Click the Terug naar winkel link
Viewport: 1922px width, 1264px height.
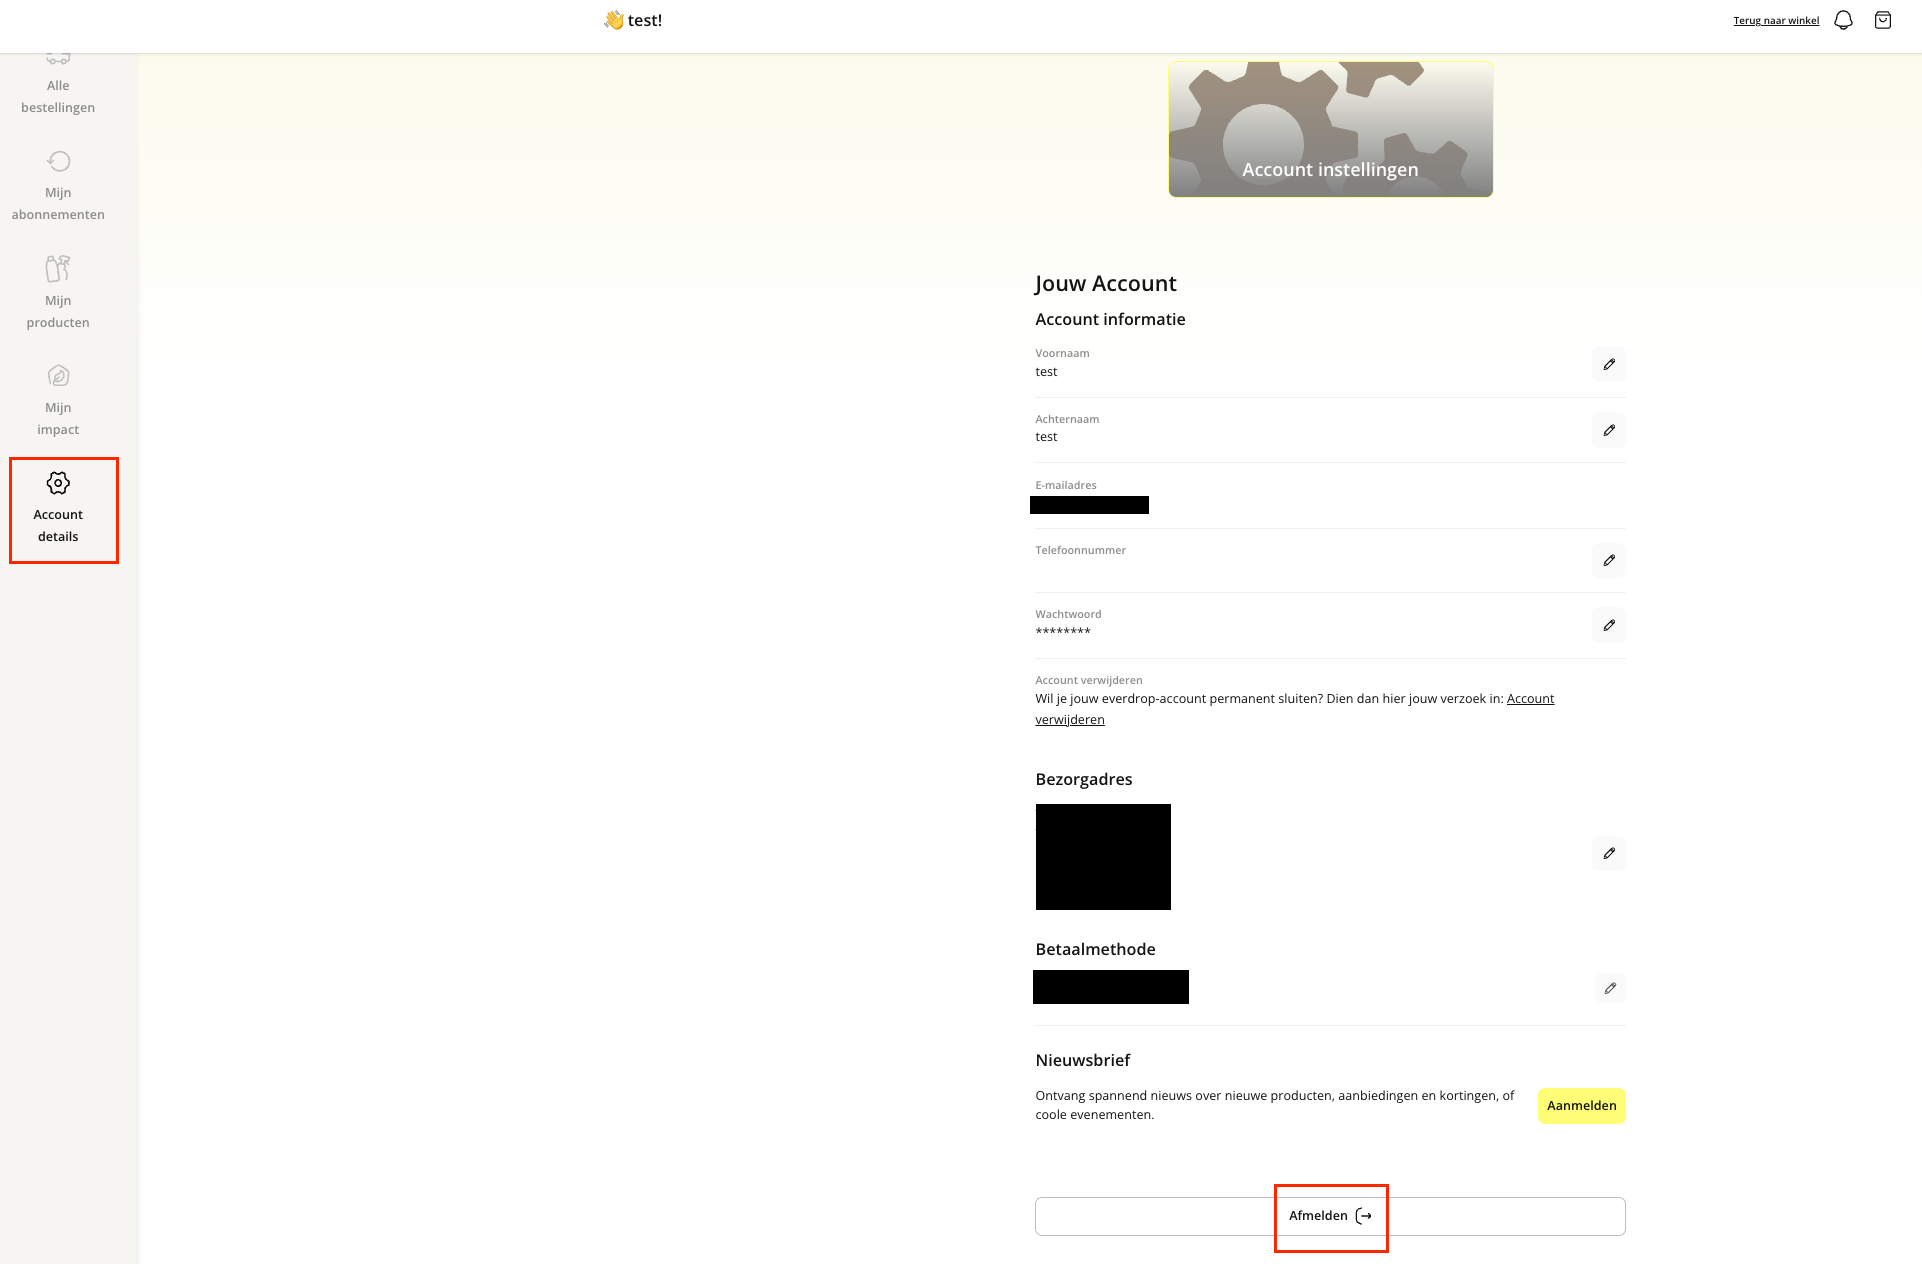(x=1775, y=21)
